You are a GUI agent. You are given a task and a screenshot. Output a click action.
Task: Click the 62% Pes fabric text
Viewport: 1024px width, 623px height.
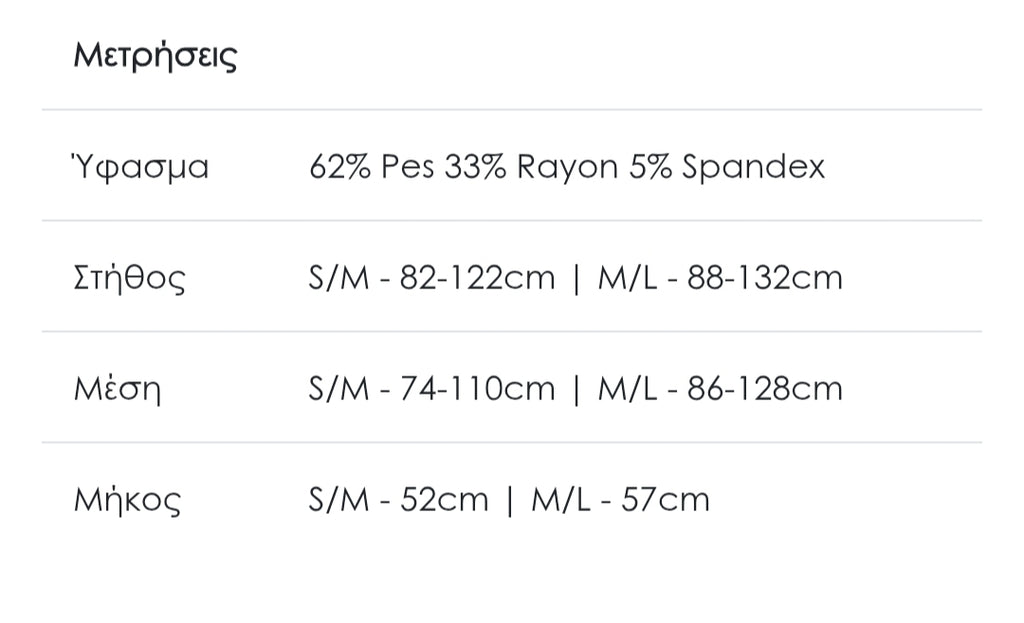(x=371, y=166)
